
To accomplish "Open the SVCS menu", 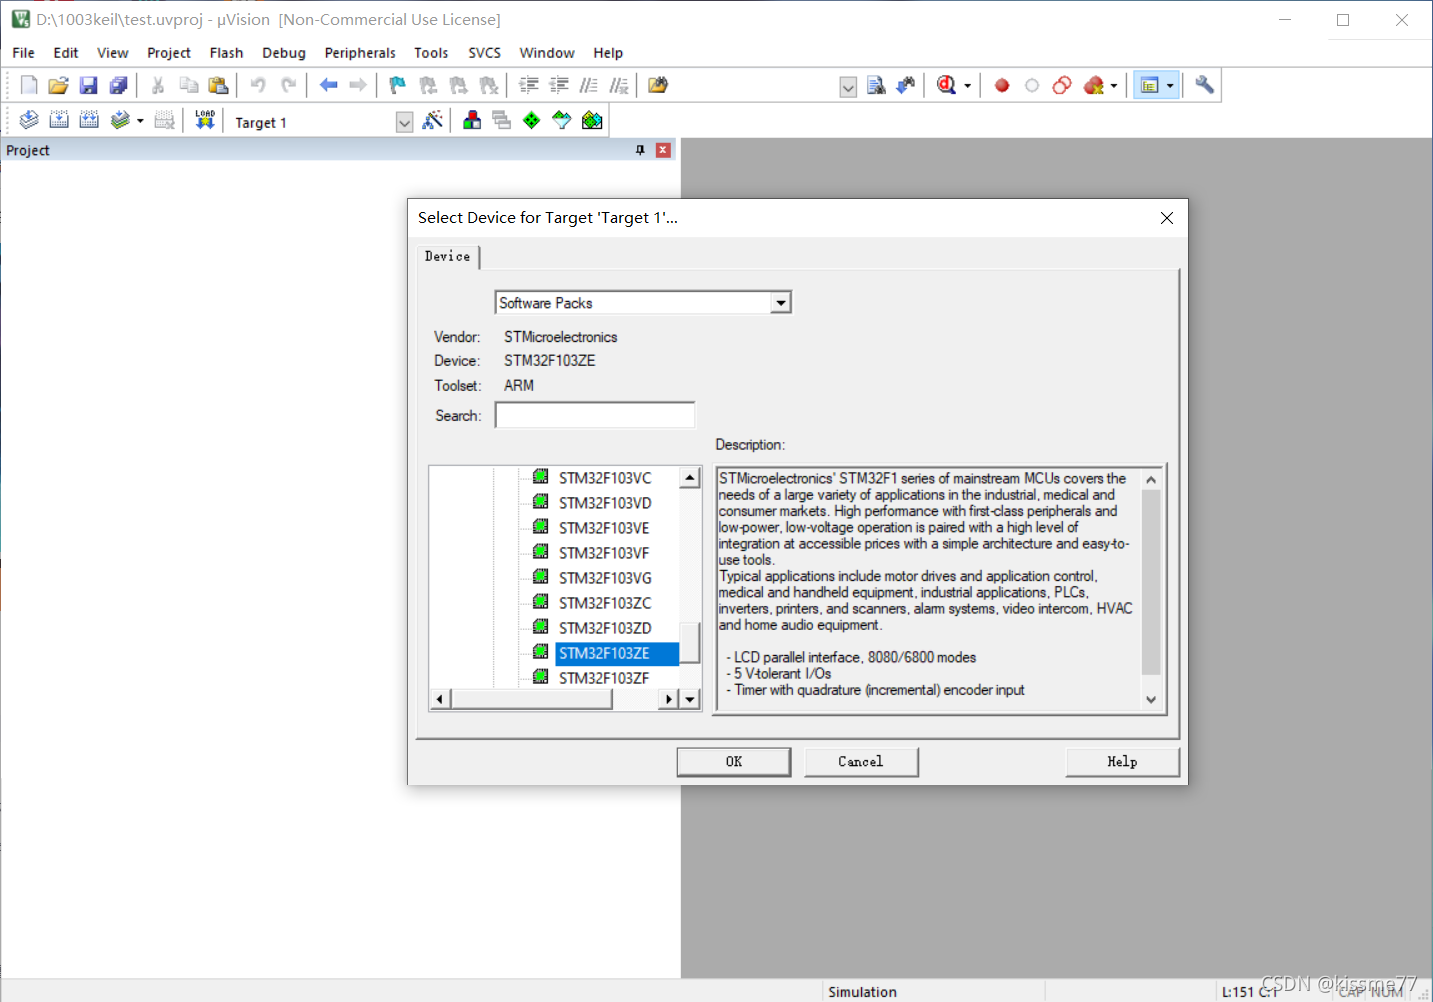I will (x=484, y=53).
